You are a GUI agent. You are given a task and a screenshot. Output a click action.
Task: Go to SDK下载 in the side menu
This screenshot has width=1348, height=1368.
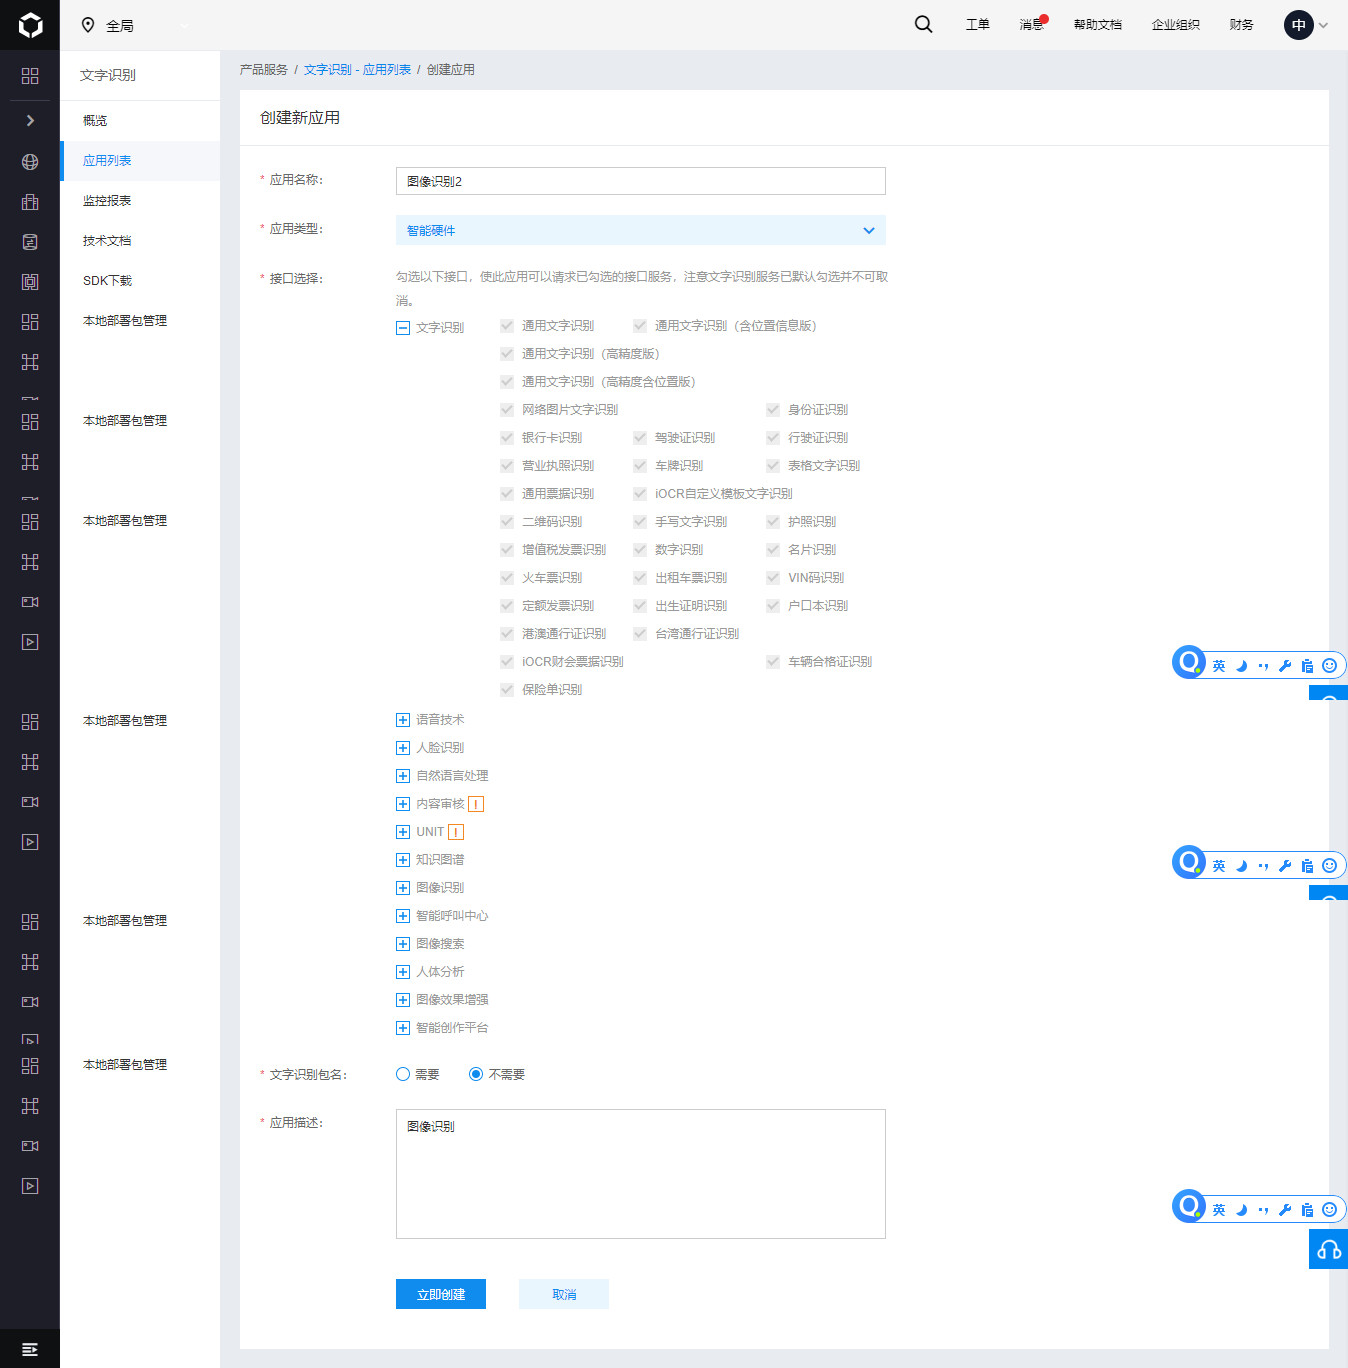pyautogui.click(x=107, y=281)
